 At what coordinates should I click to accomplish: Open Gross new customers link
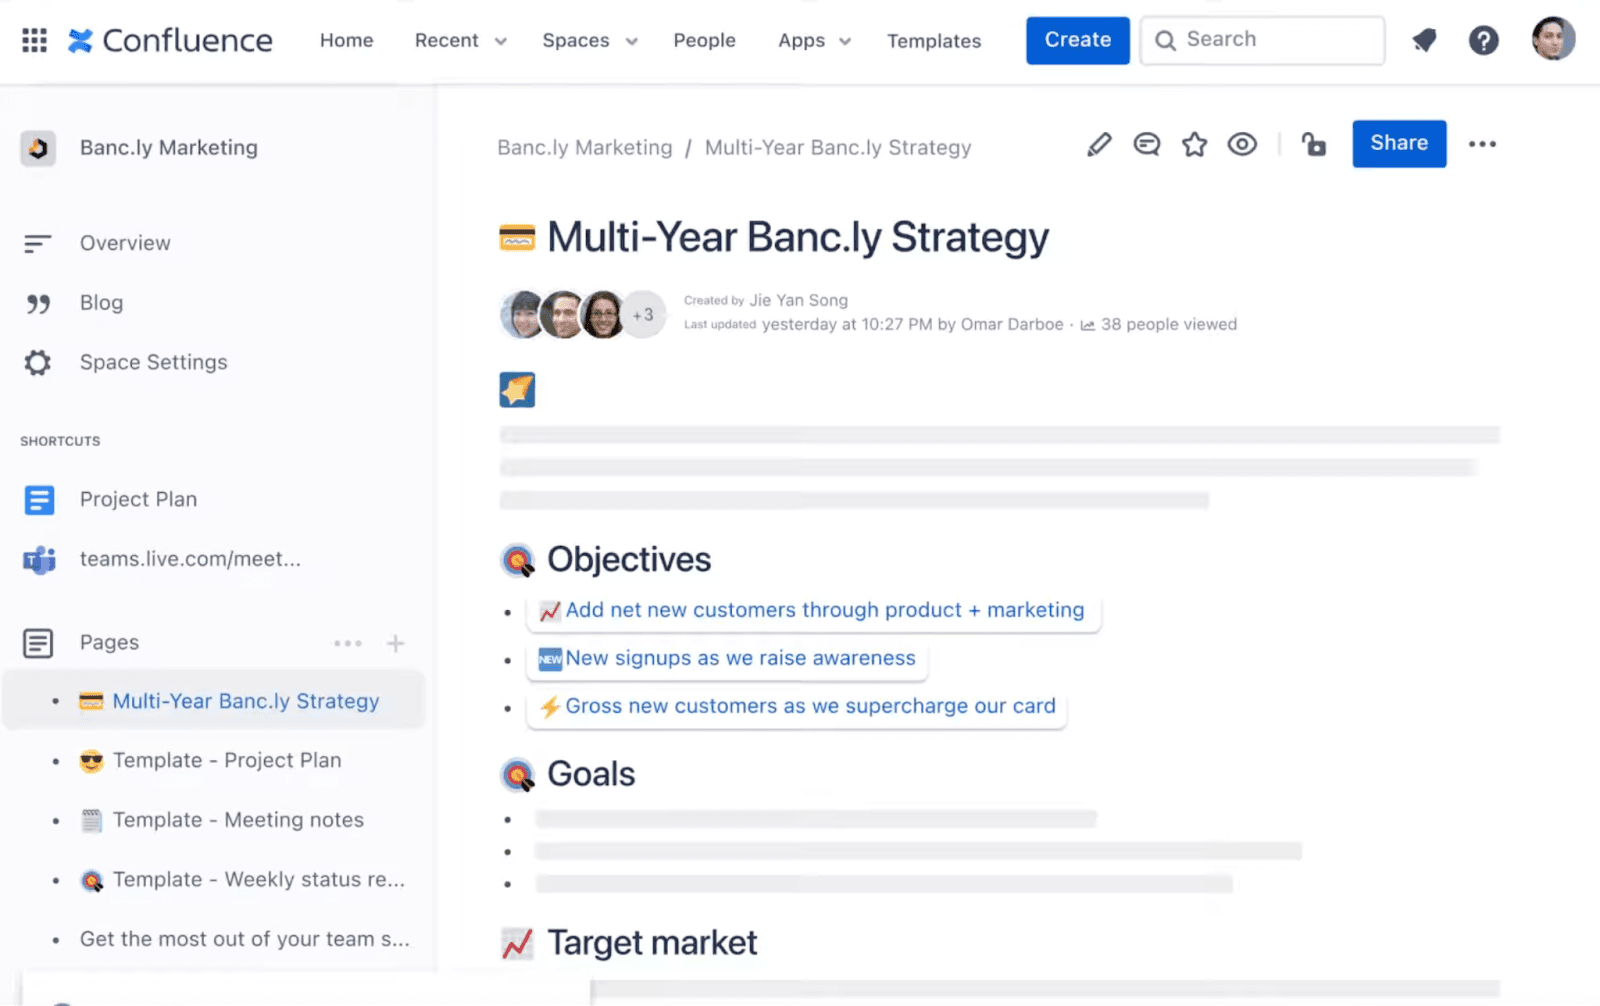pos(810,706)
